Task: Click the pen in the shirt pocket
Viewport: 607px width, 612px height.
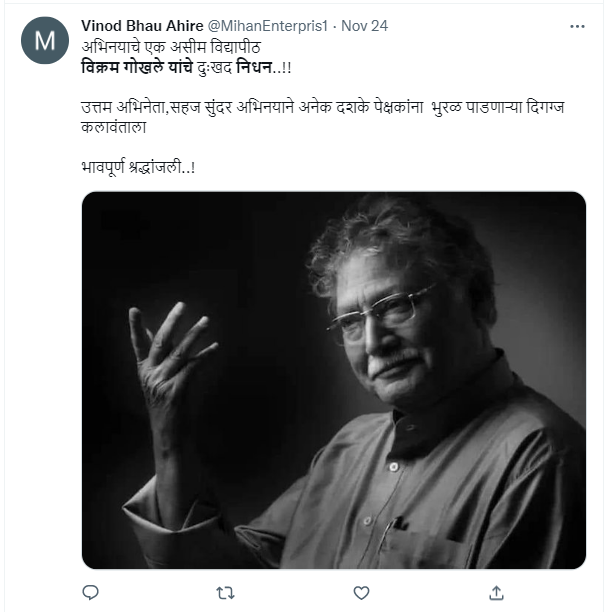Action: (x=388, y=528)
